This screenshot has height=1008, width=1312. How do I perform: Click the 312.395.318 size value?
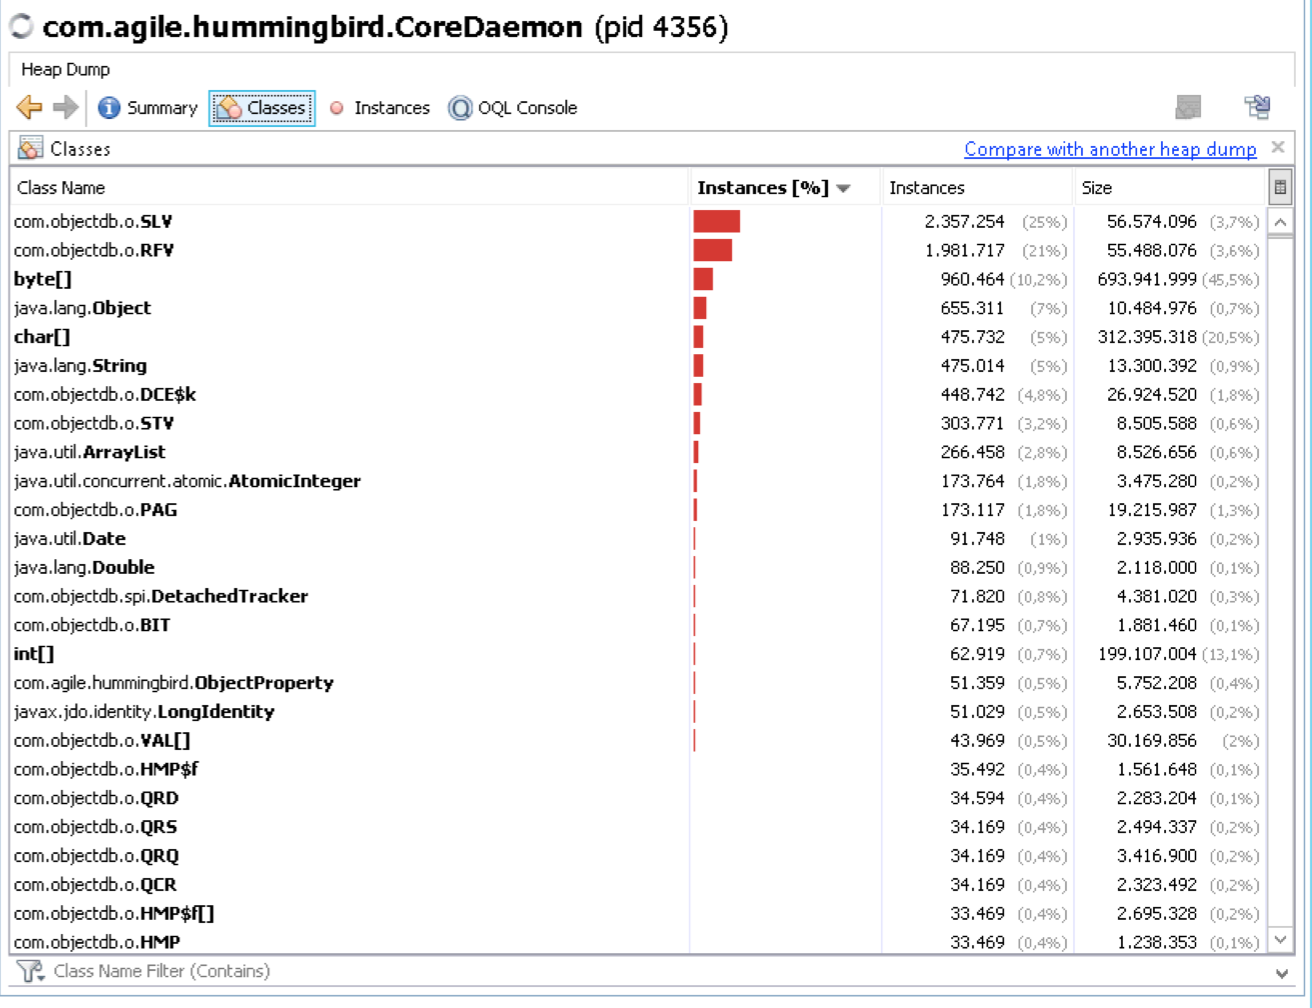1148,337
